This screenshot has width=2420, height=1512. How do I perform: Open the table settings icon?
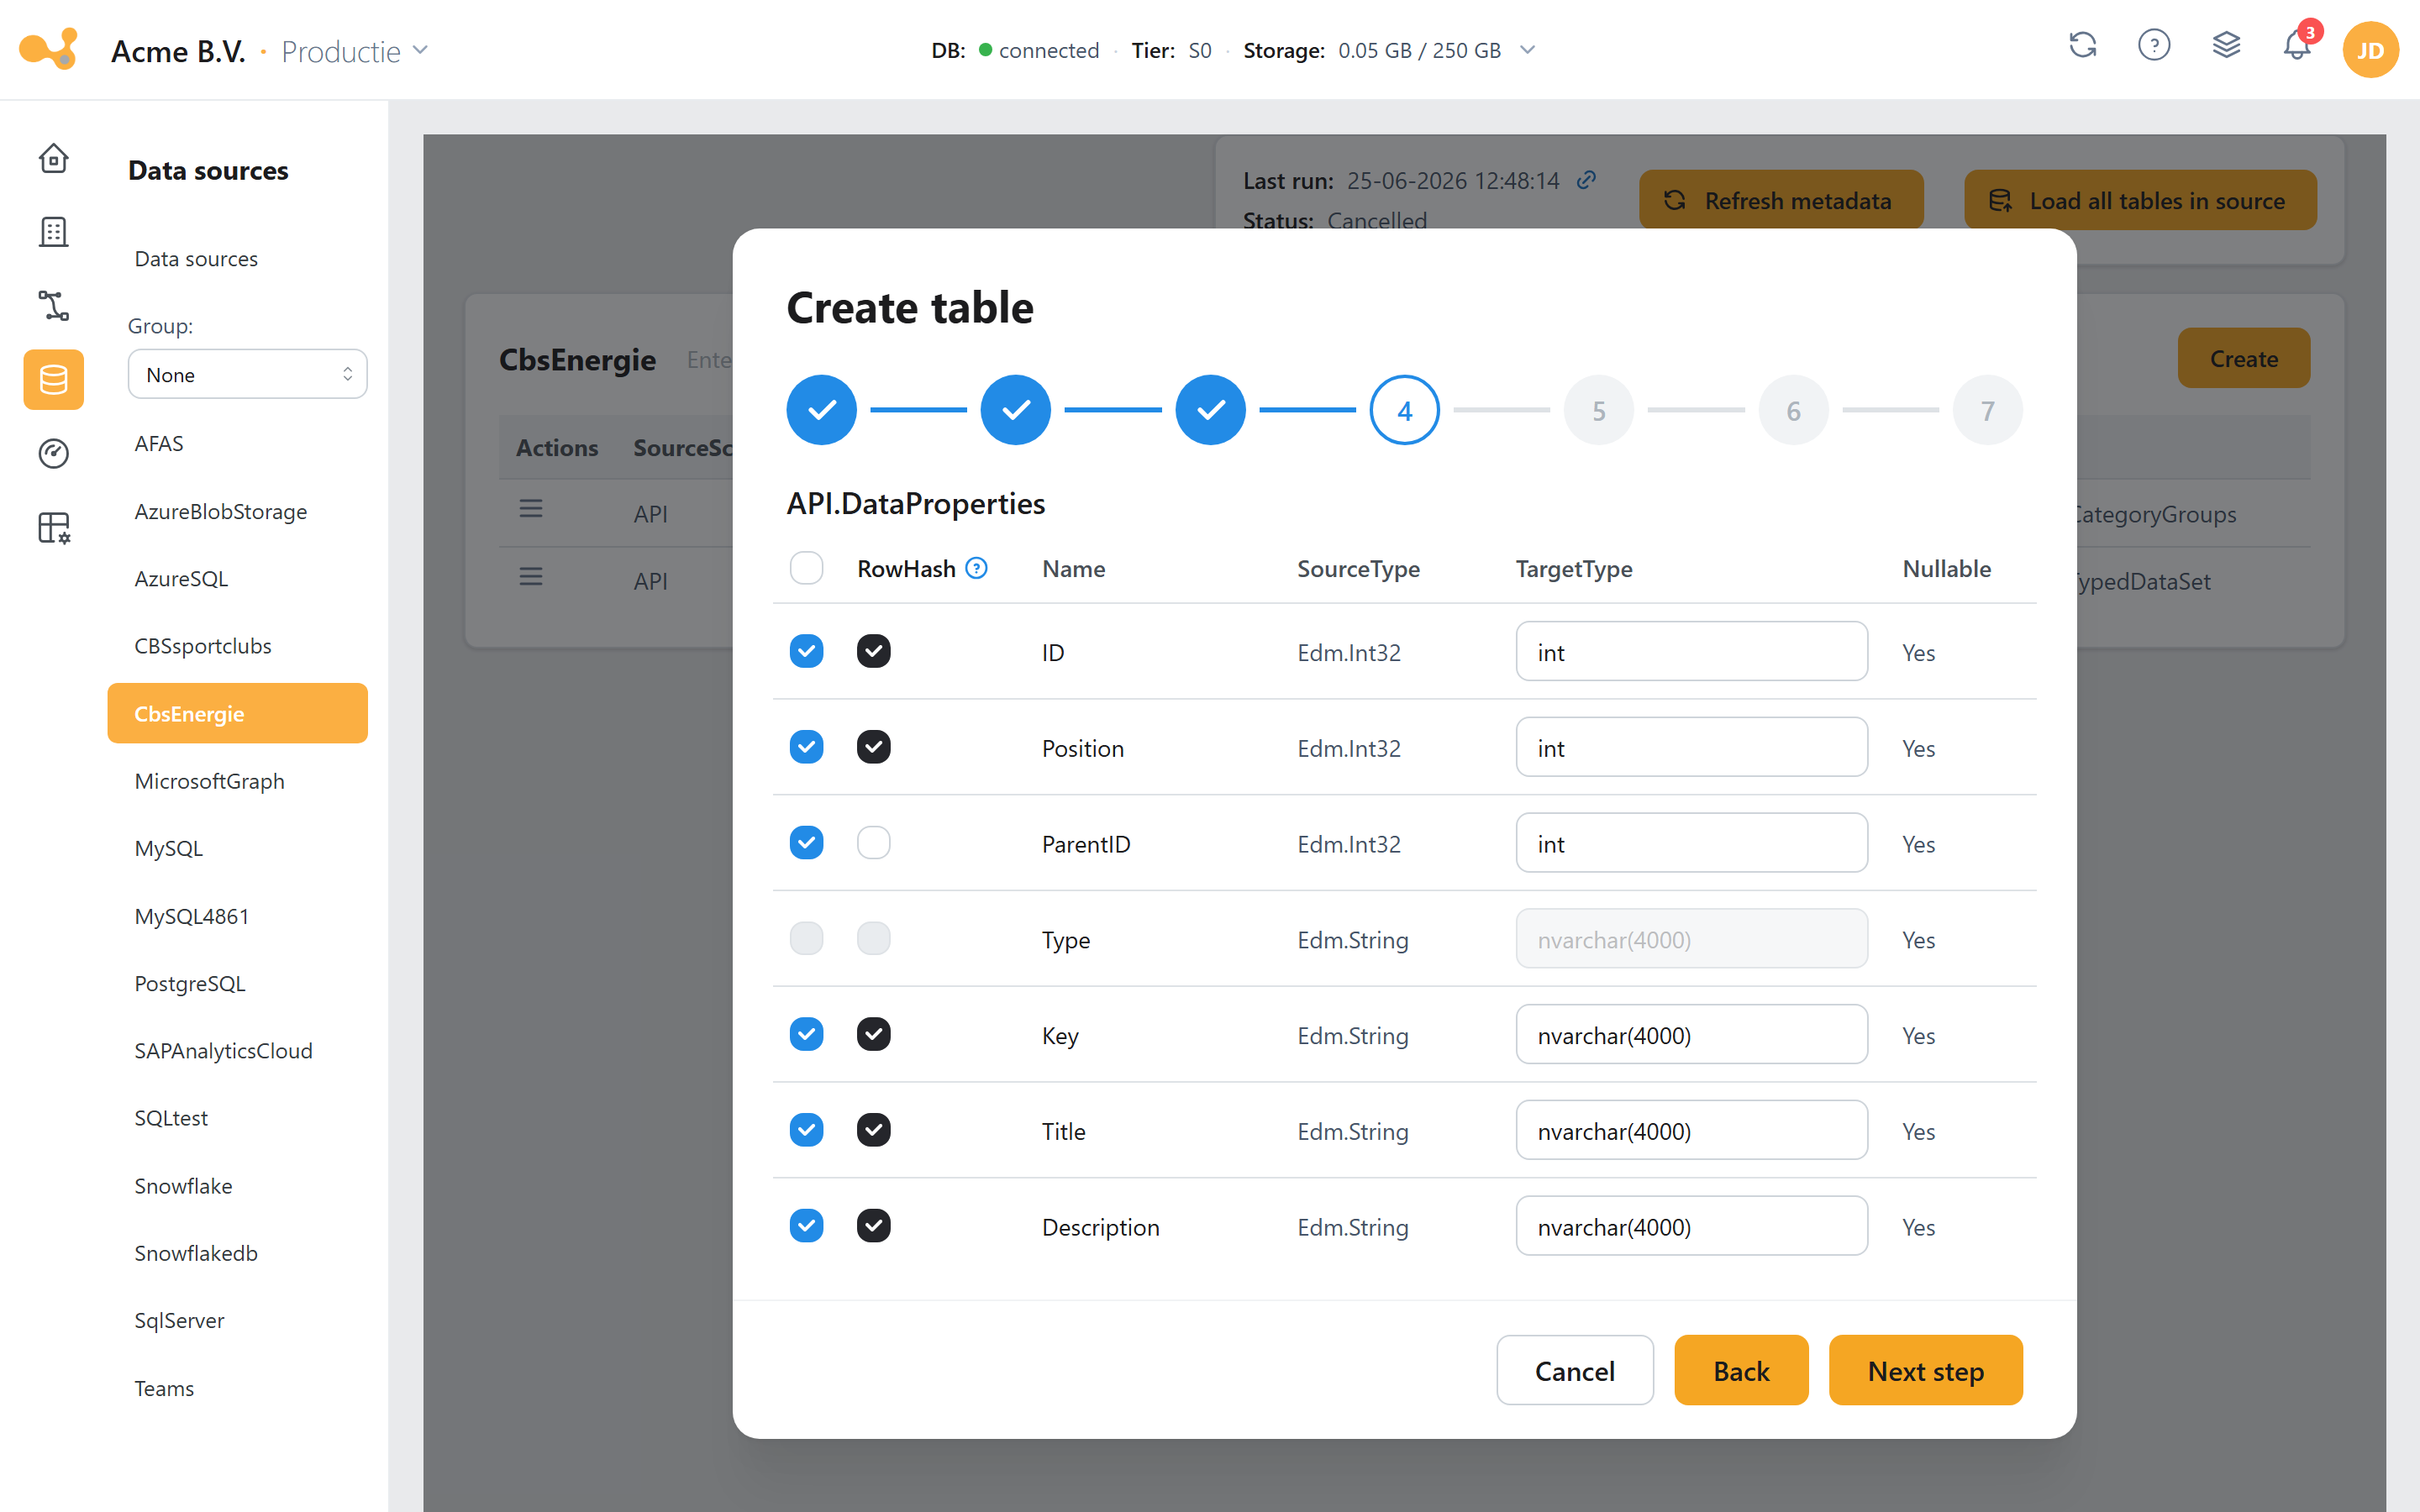pos(53,528)
